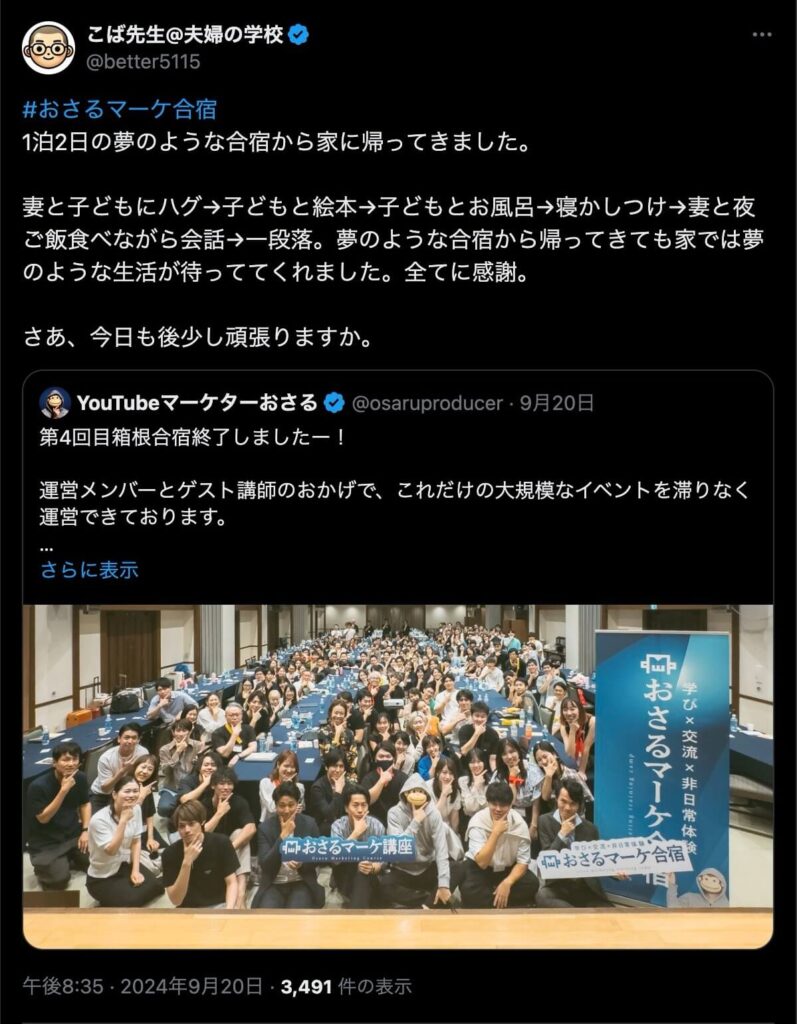The height and width of the screenshot is (1024, 797).
Task: Open the 3,491 件の表示 view count
Action: tap(346, 986)
